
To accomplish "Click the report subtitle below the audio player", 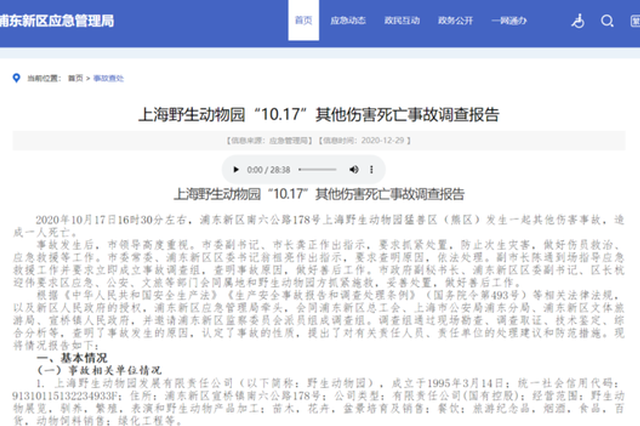I will tap(319, 194).
